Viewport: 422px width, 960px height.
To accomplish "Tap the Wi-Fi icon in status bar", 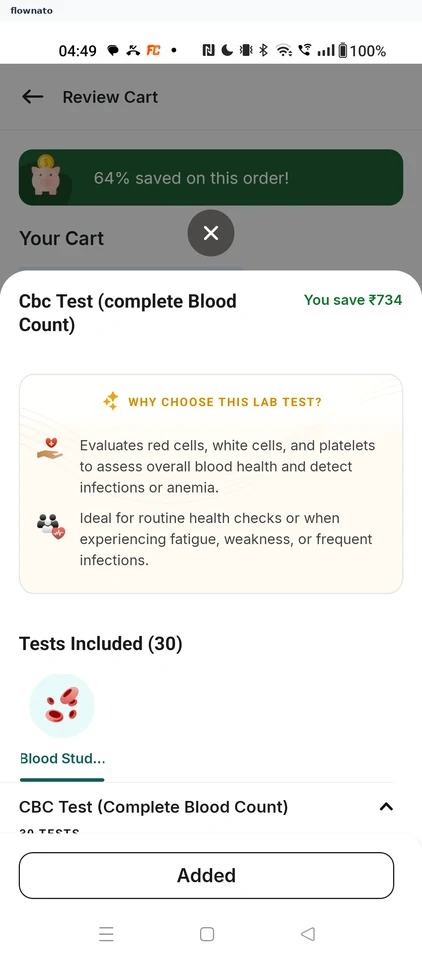I will pos(284,51).
